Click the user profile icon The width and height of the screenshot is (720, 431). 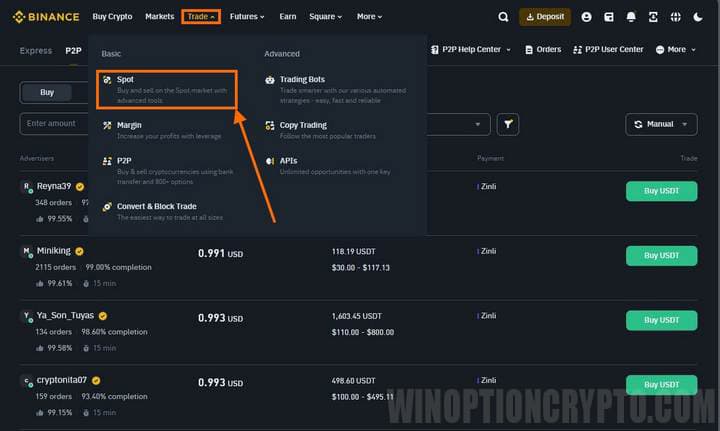[x=586, y=17]
